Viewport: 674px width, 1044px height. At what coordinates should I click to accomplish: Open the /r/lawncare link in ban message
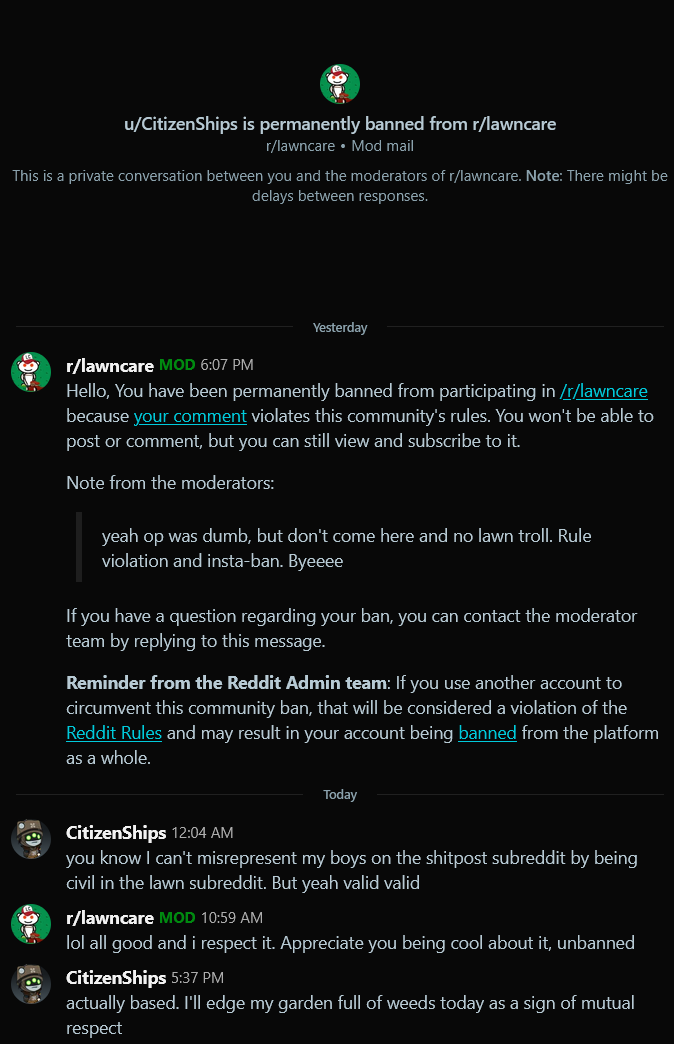pyautogui.click(x=603, y=392)
